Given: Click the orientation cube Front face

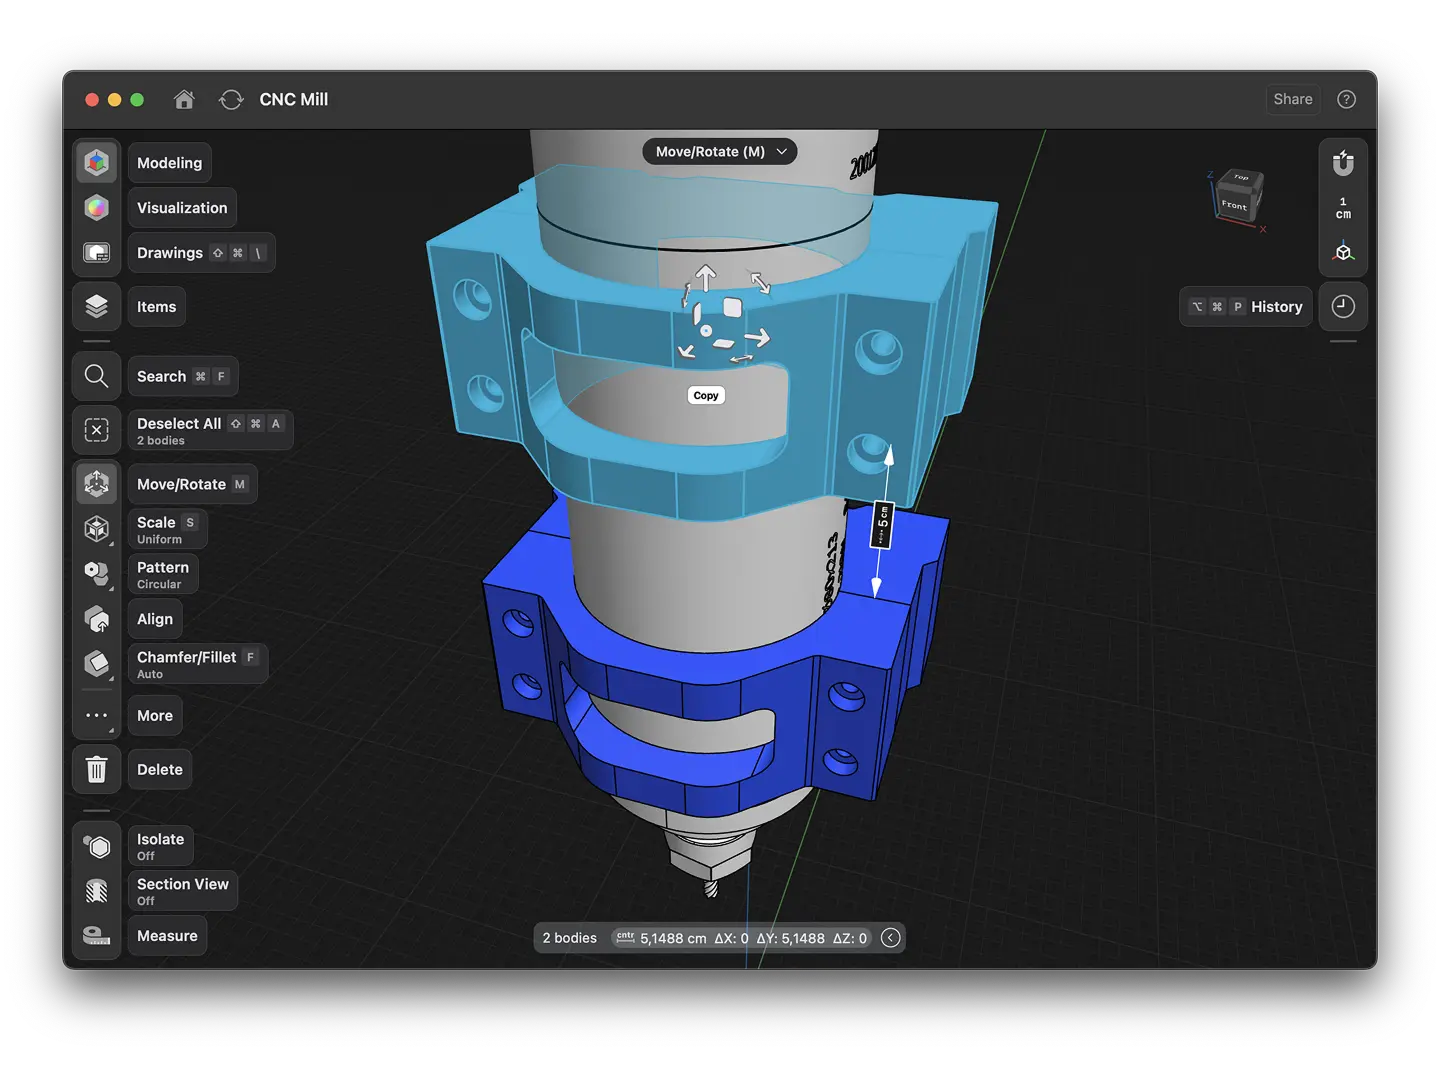Looking at the screenshot, I should [x=1235, y=203].
